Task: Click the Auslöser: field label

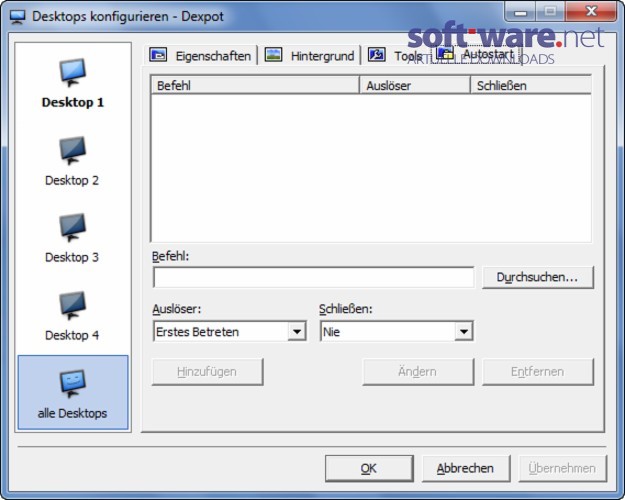Action: [177, 309]
